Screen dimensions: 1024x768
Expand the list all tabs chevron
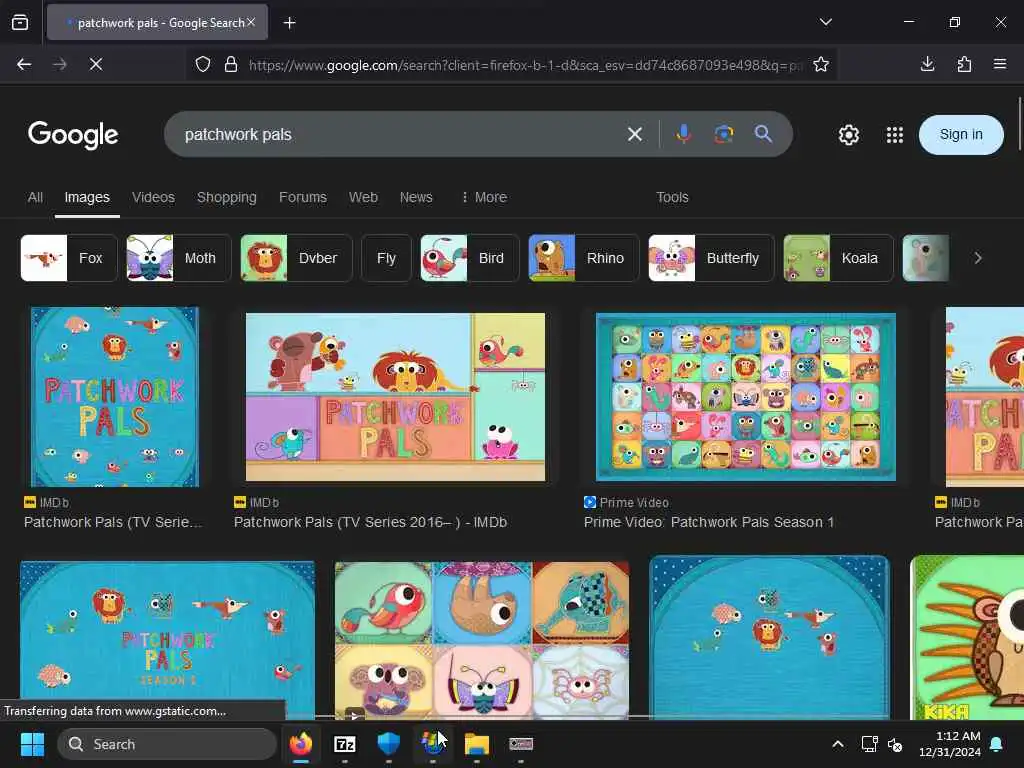pos(825,22)
